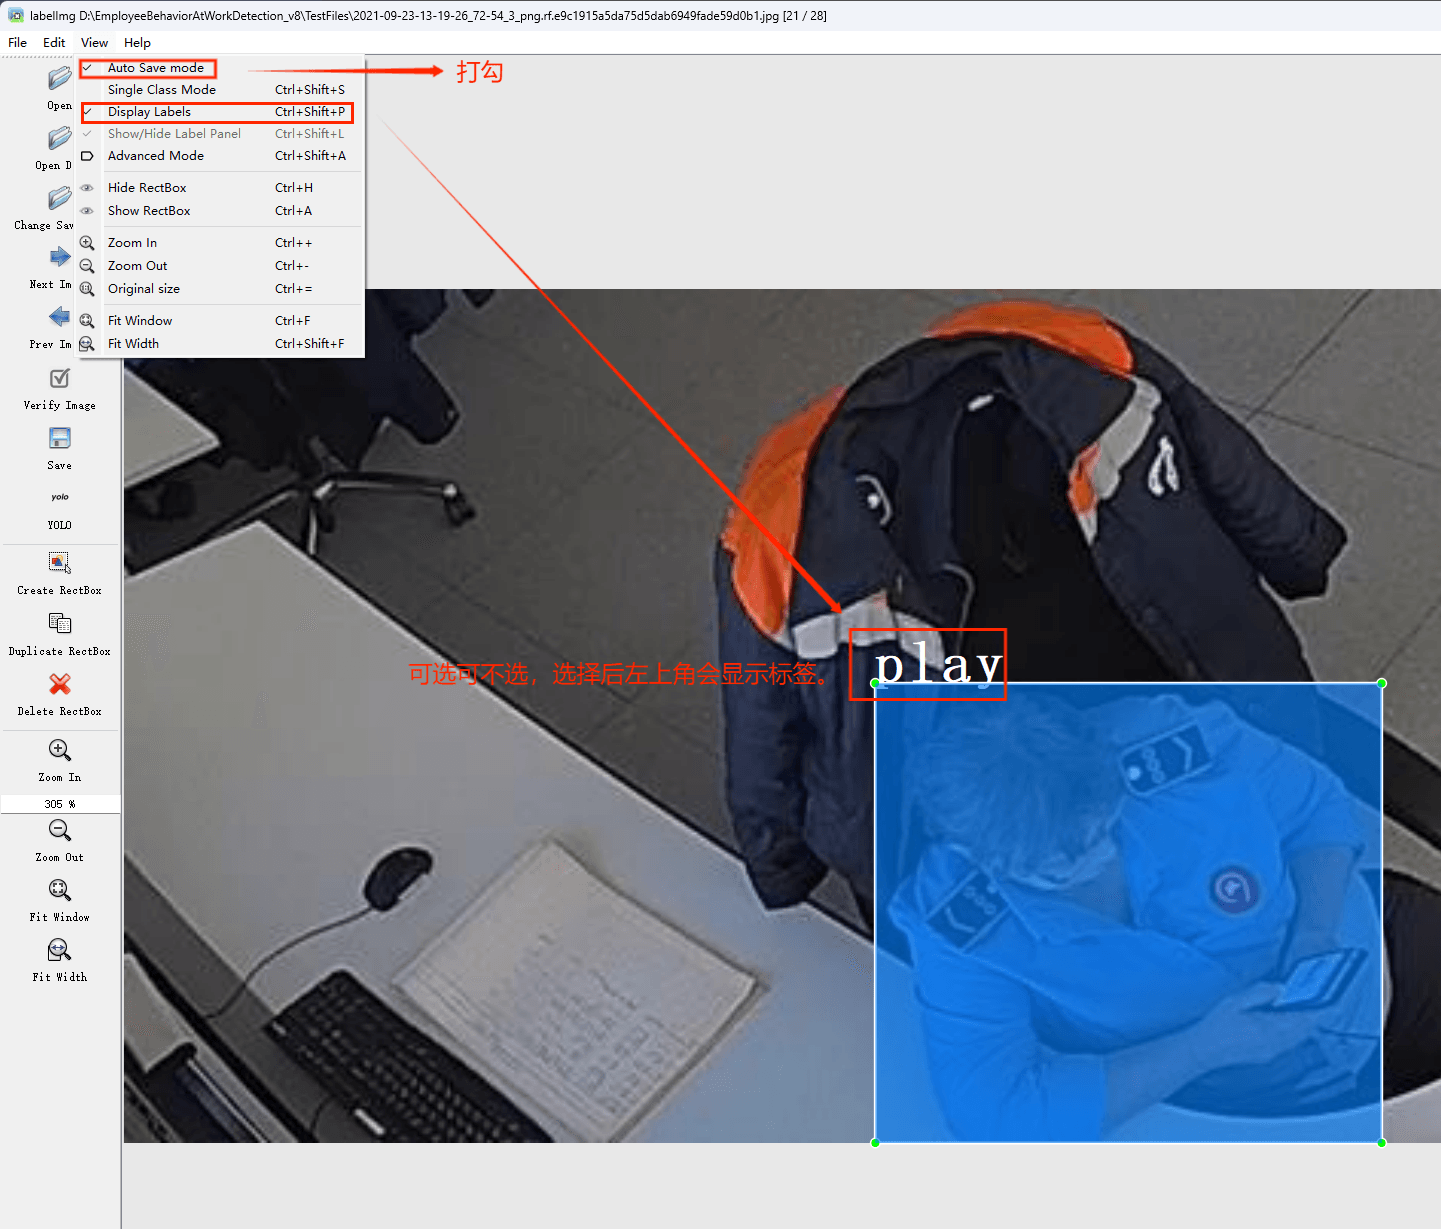Screen dimensions: 1441x1229
Task: Enable Single Class Mode in View menu
Action: pos(221,90)
